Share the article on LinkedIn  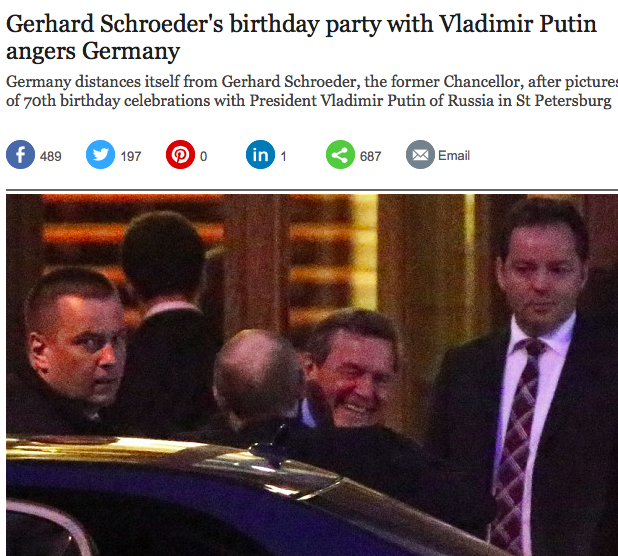[x=261, y=155]
